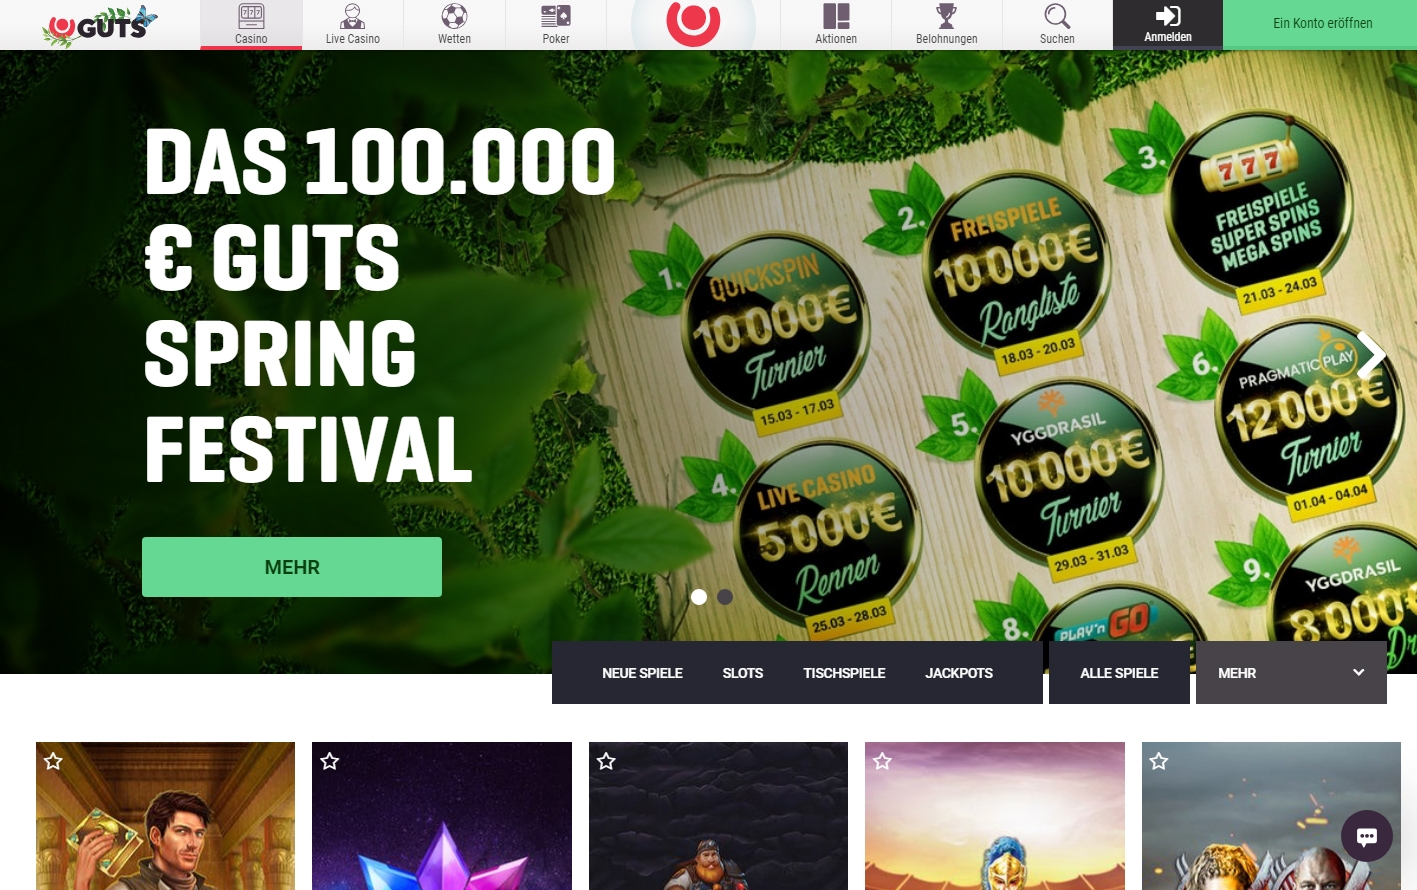Click the Guts logo
The image size is (1417, 890).
click(100, 25)
